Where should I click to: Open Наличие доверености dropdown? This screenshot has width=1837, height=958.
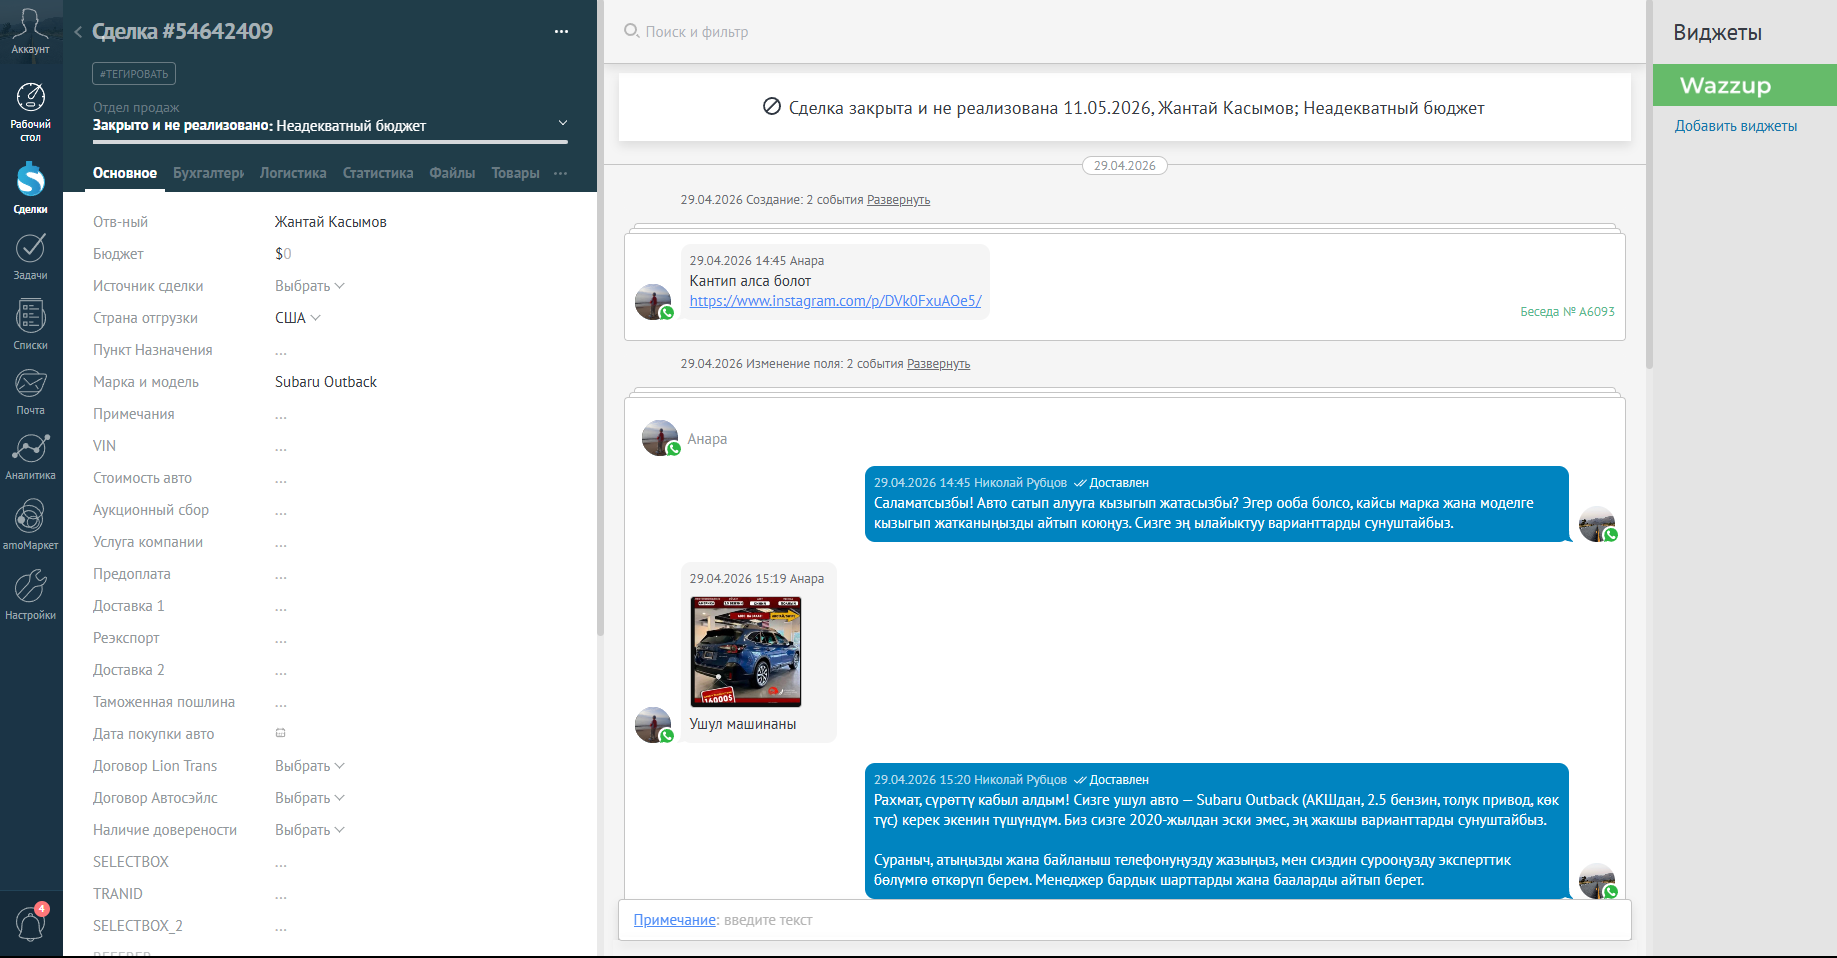[310, 830]
